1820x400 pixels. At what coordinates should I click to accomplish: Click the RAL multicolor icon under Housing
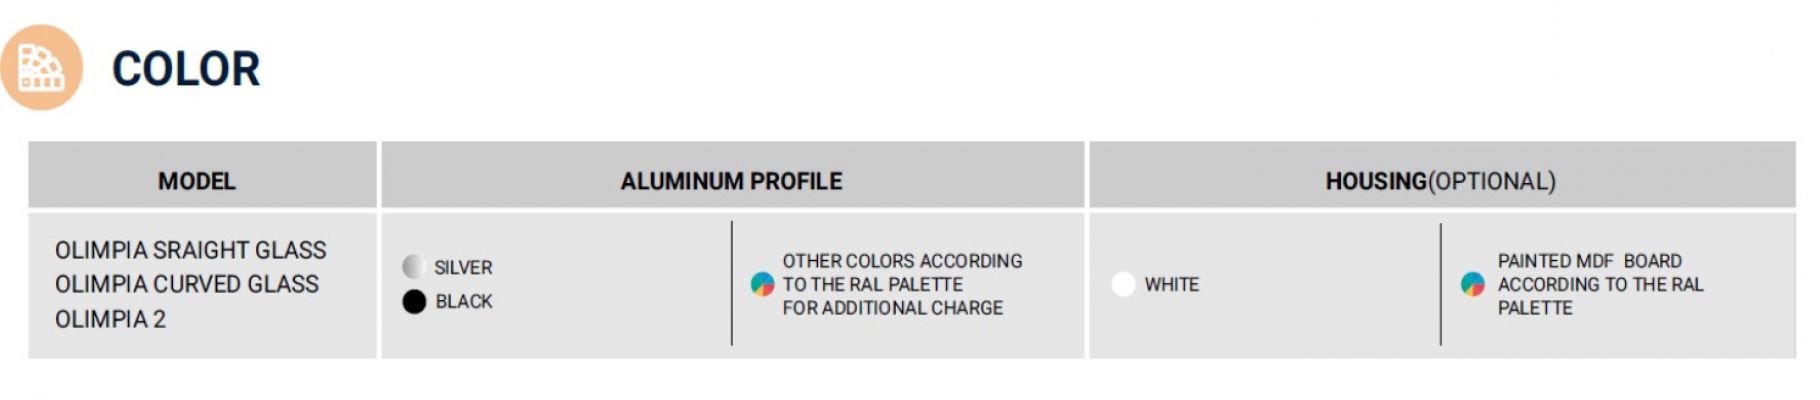(x=1472, y=284)
